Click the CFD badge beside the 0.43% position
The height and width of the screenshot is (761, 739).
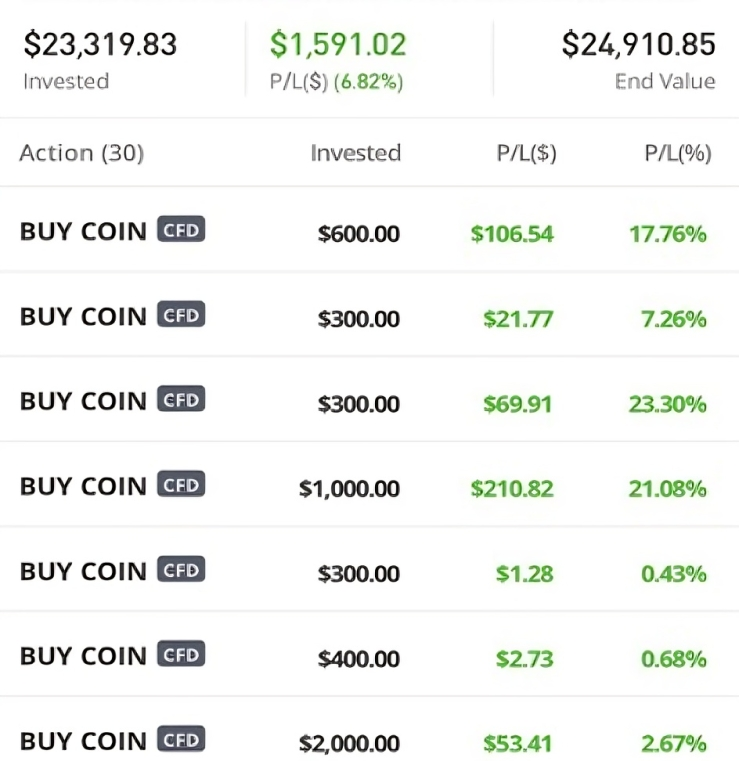click(181, 571)
